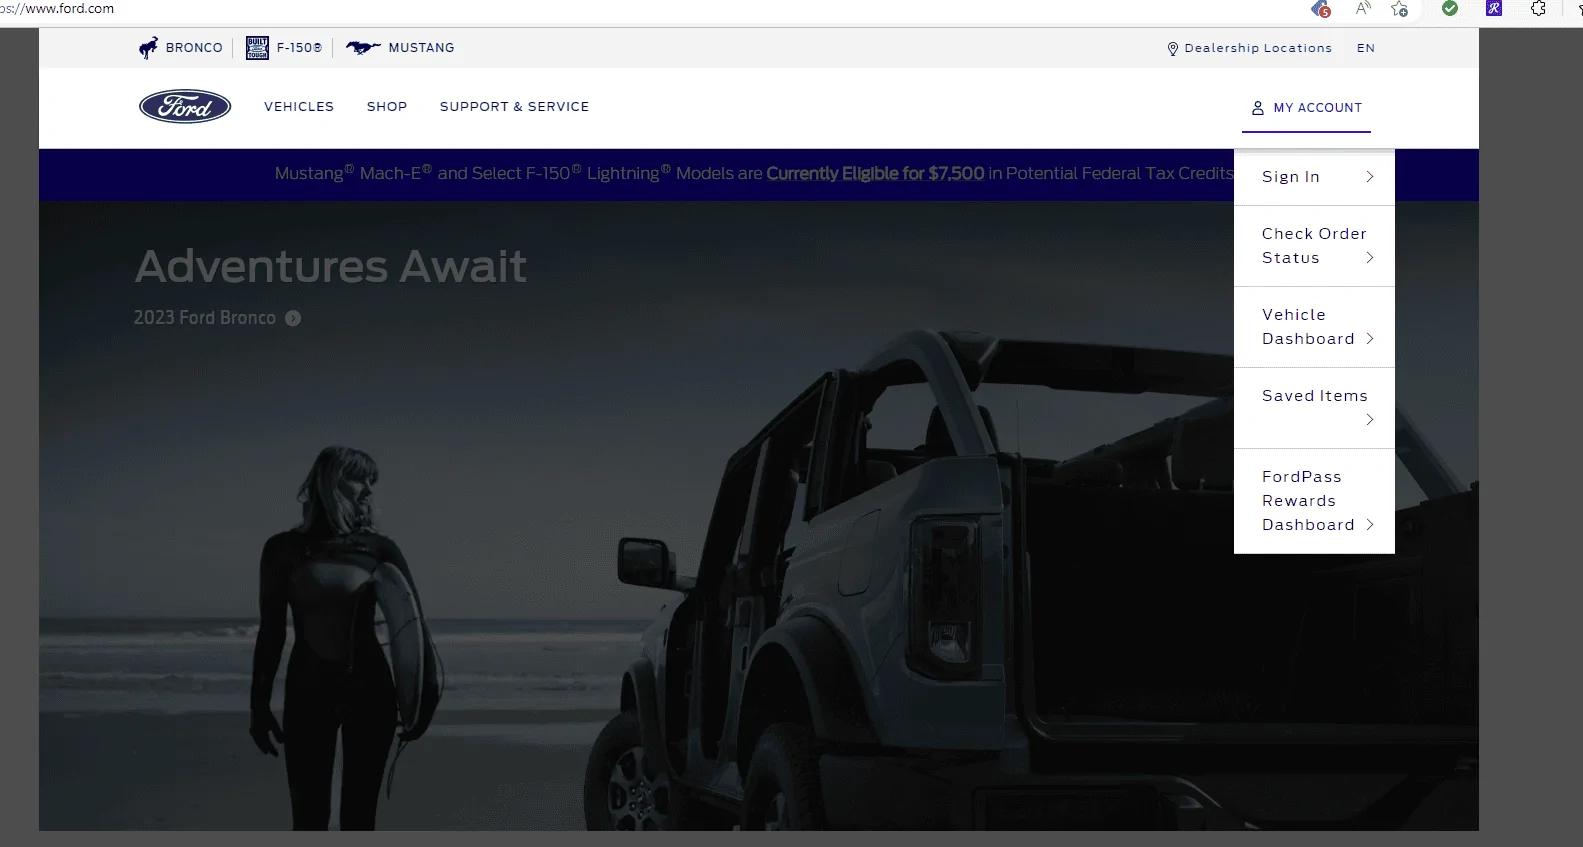Select Check Order Status menu entry
1583x847 pixels.
tap(1314, 246)
